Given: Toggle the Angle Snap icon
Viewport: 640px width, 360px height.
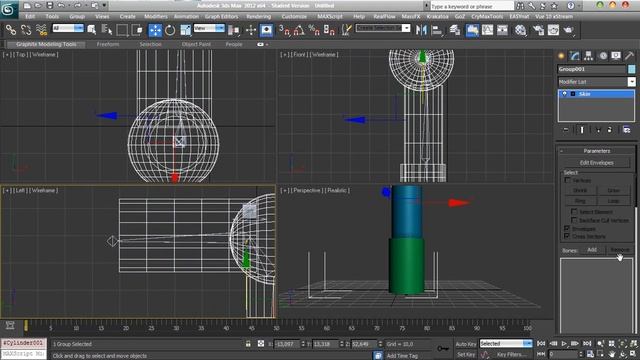Looking at the screenshot, I should click(299, 30).
